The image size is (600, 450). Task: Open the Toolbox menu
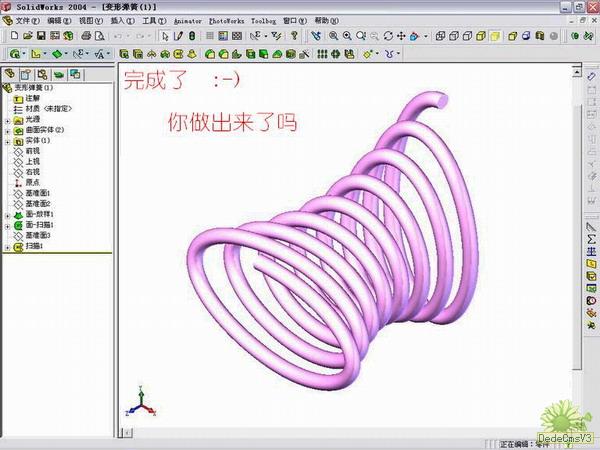click(x=263, y=20)
